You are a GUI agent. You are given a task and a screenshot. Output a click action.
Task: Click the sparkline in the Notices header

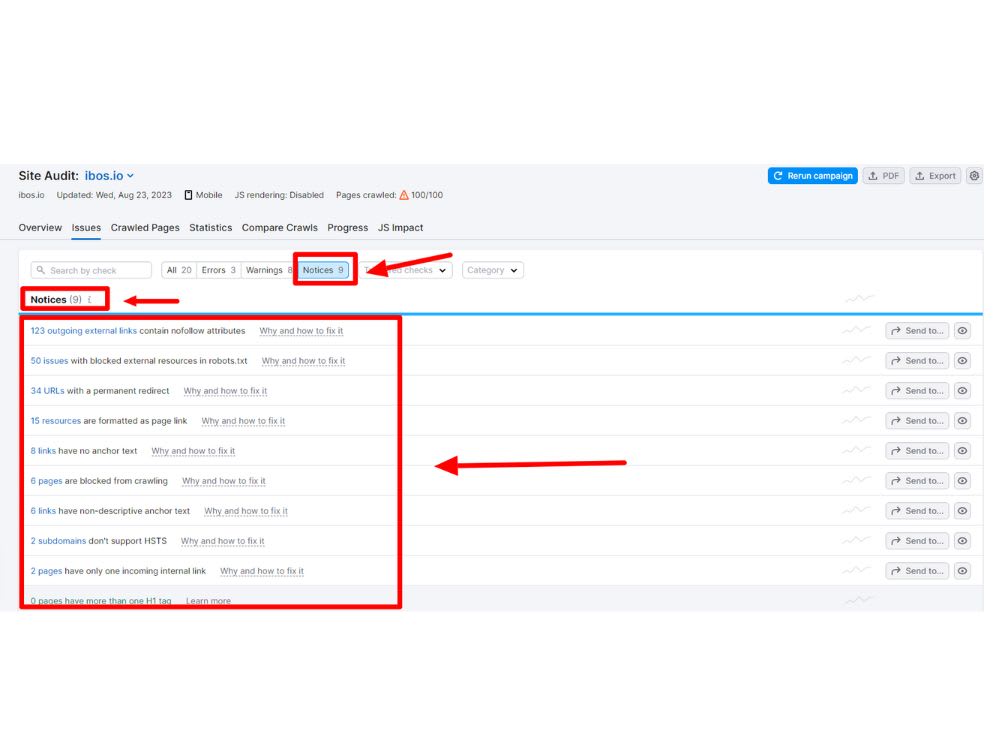point(859,298)
